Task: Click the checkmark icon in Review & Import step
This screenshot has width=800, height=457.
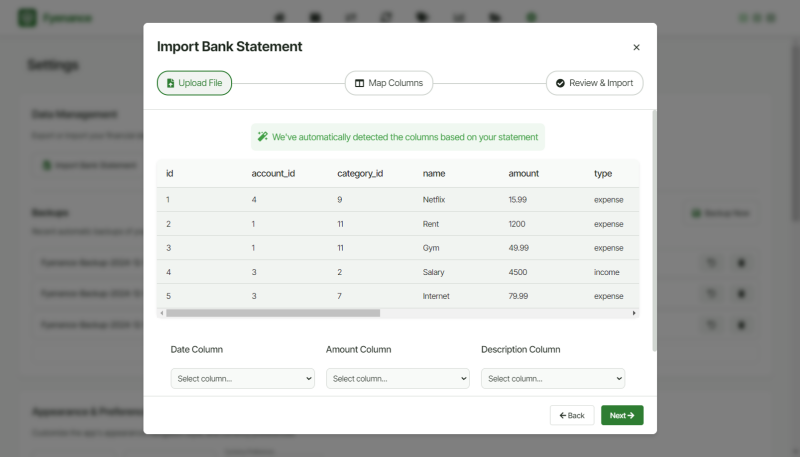Action: tap(560, 83)
